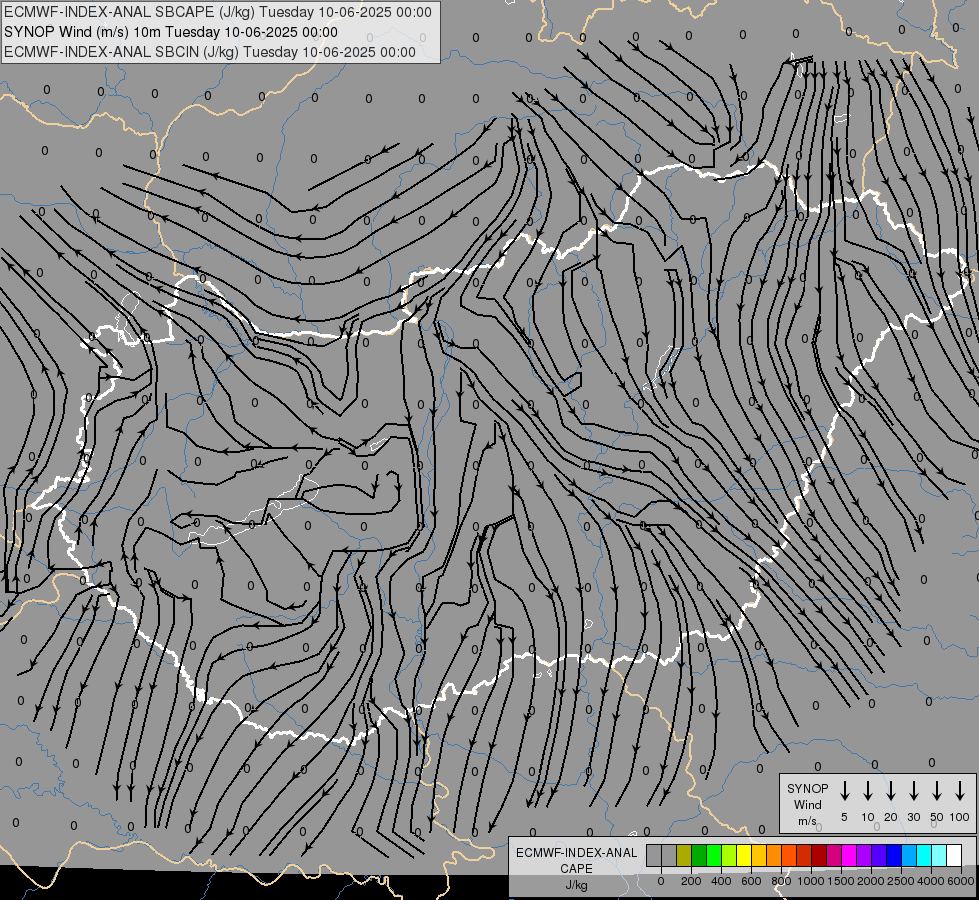Viewport: 979px width, 900px height.
Task: Click the '800' tick label on the colorbar
Action: 781,881
